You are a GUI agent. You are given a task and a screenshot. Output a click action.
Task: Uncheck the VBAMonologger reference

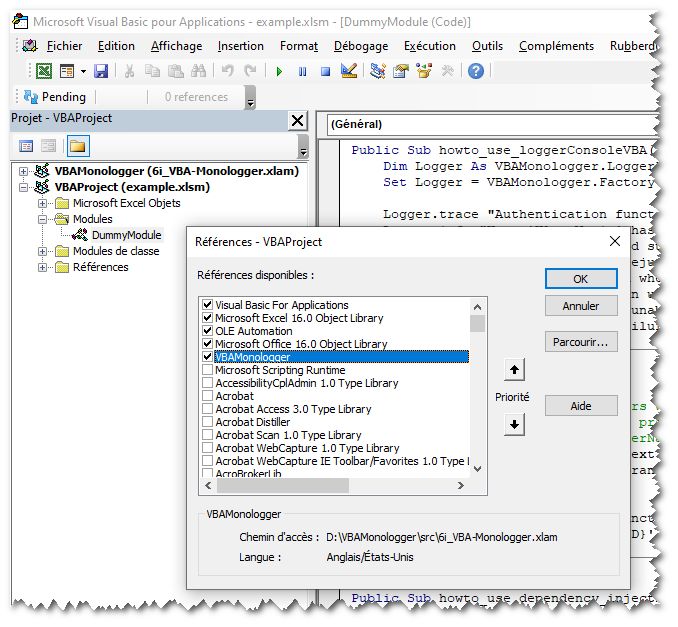tap(208, 357)
